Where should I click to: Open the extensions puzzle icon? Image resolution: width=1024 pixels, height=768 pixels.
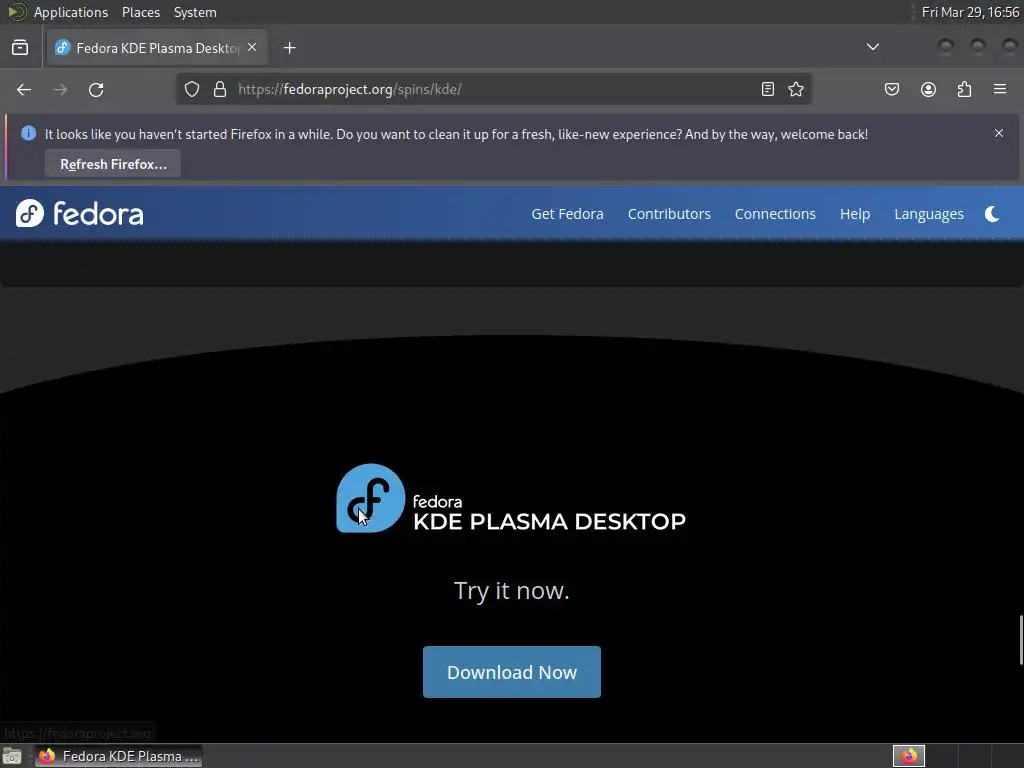click(964, 89)
